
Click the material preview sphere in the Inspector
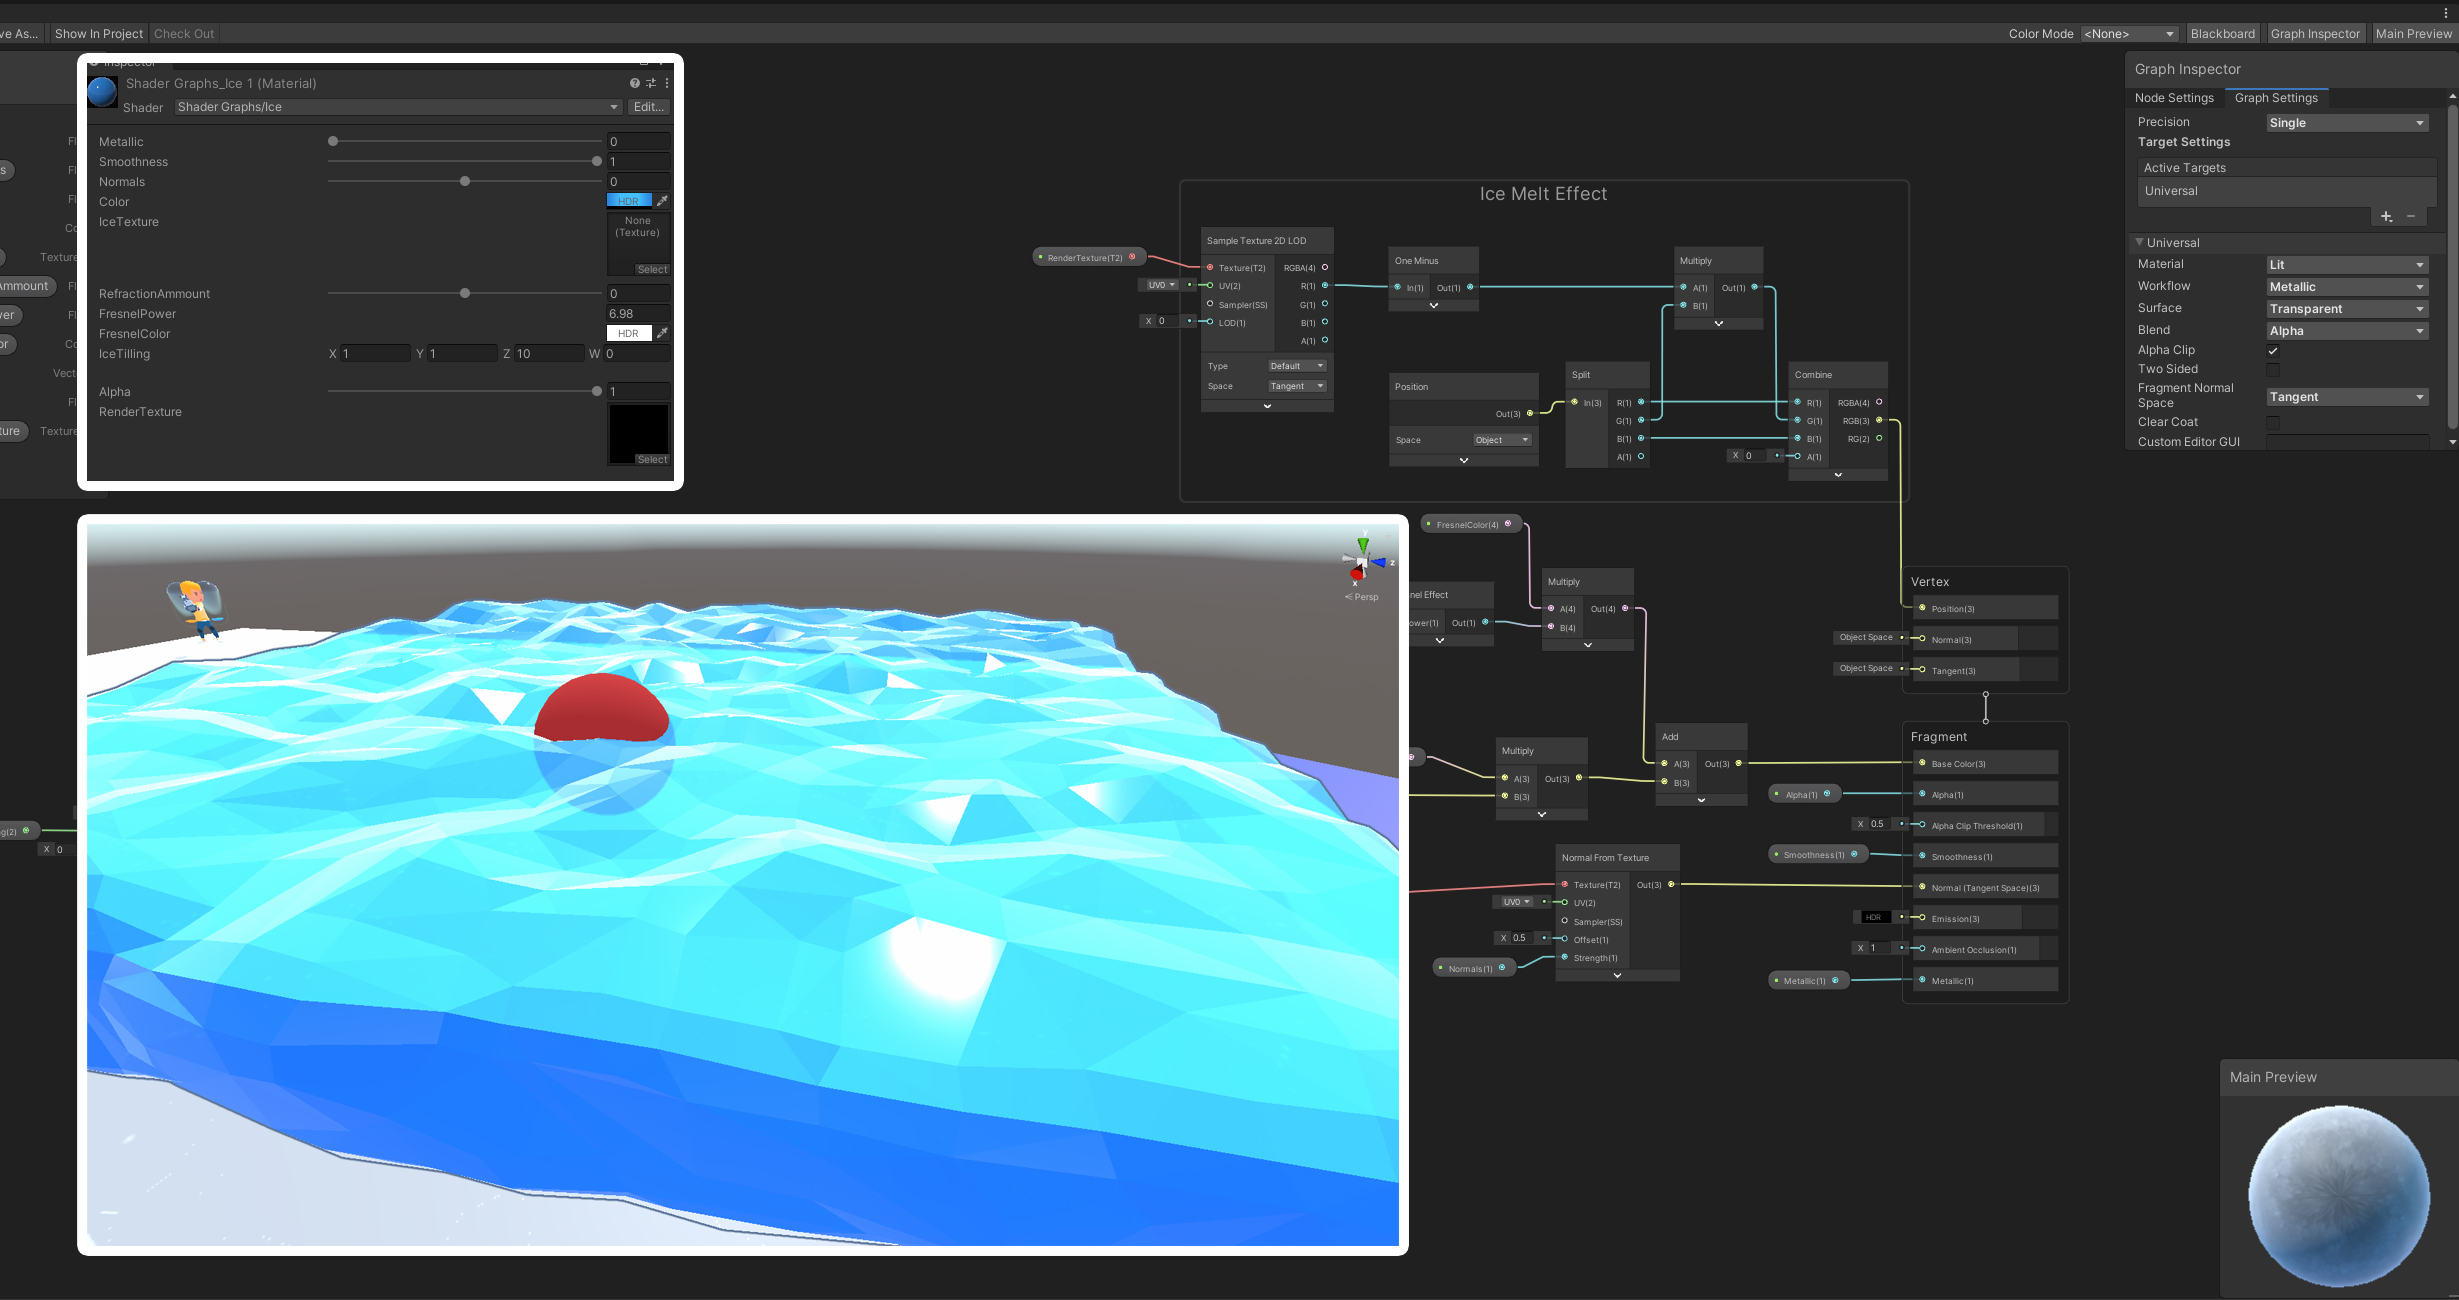point(103,91)
